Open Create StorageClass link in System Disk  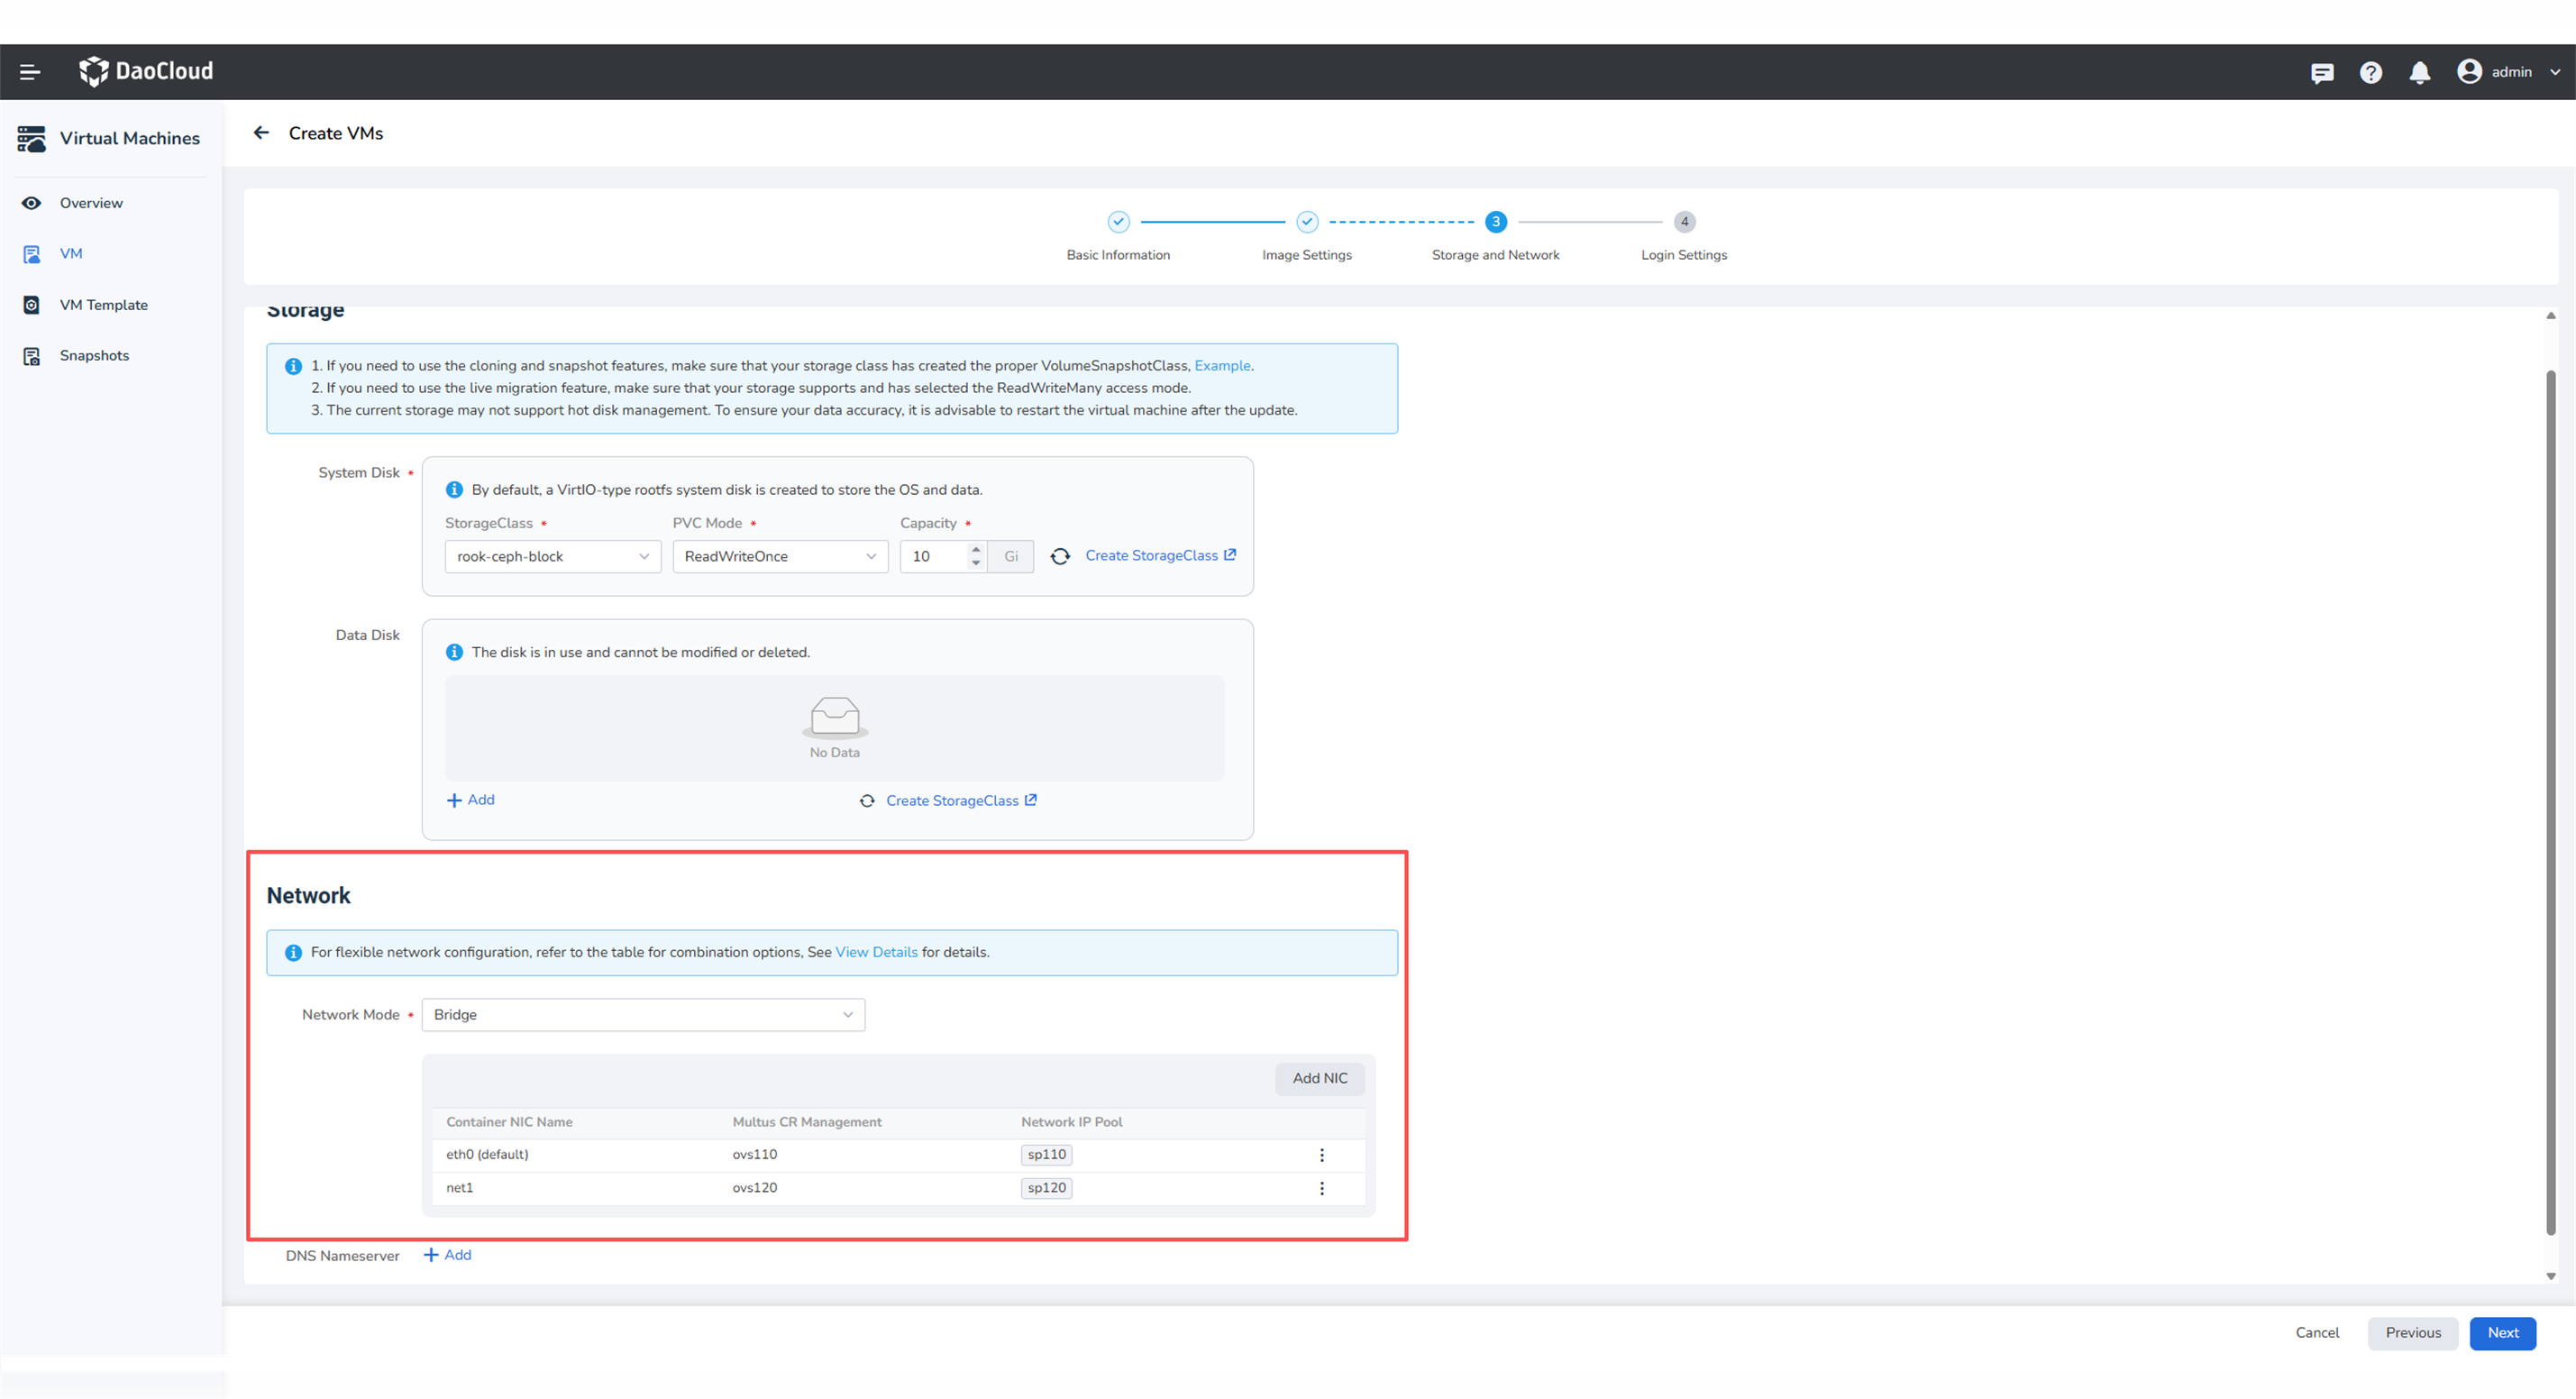click(x=1161, y=556)
